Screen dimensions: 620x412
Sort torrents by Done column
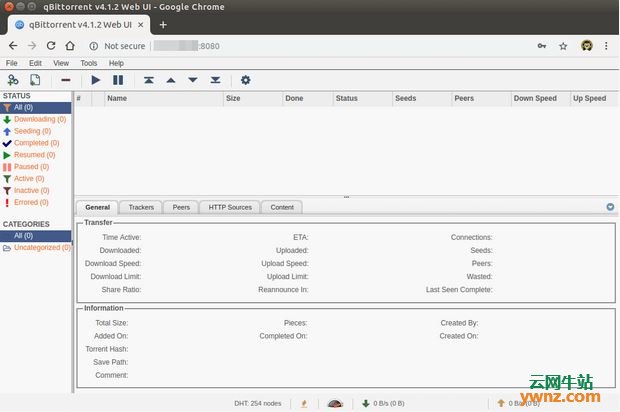coord(308,98)
